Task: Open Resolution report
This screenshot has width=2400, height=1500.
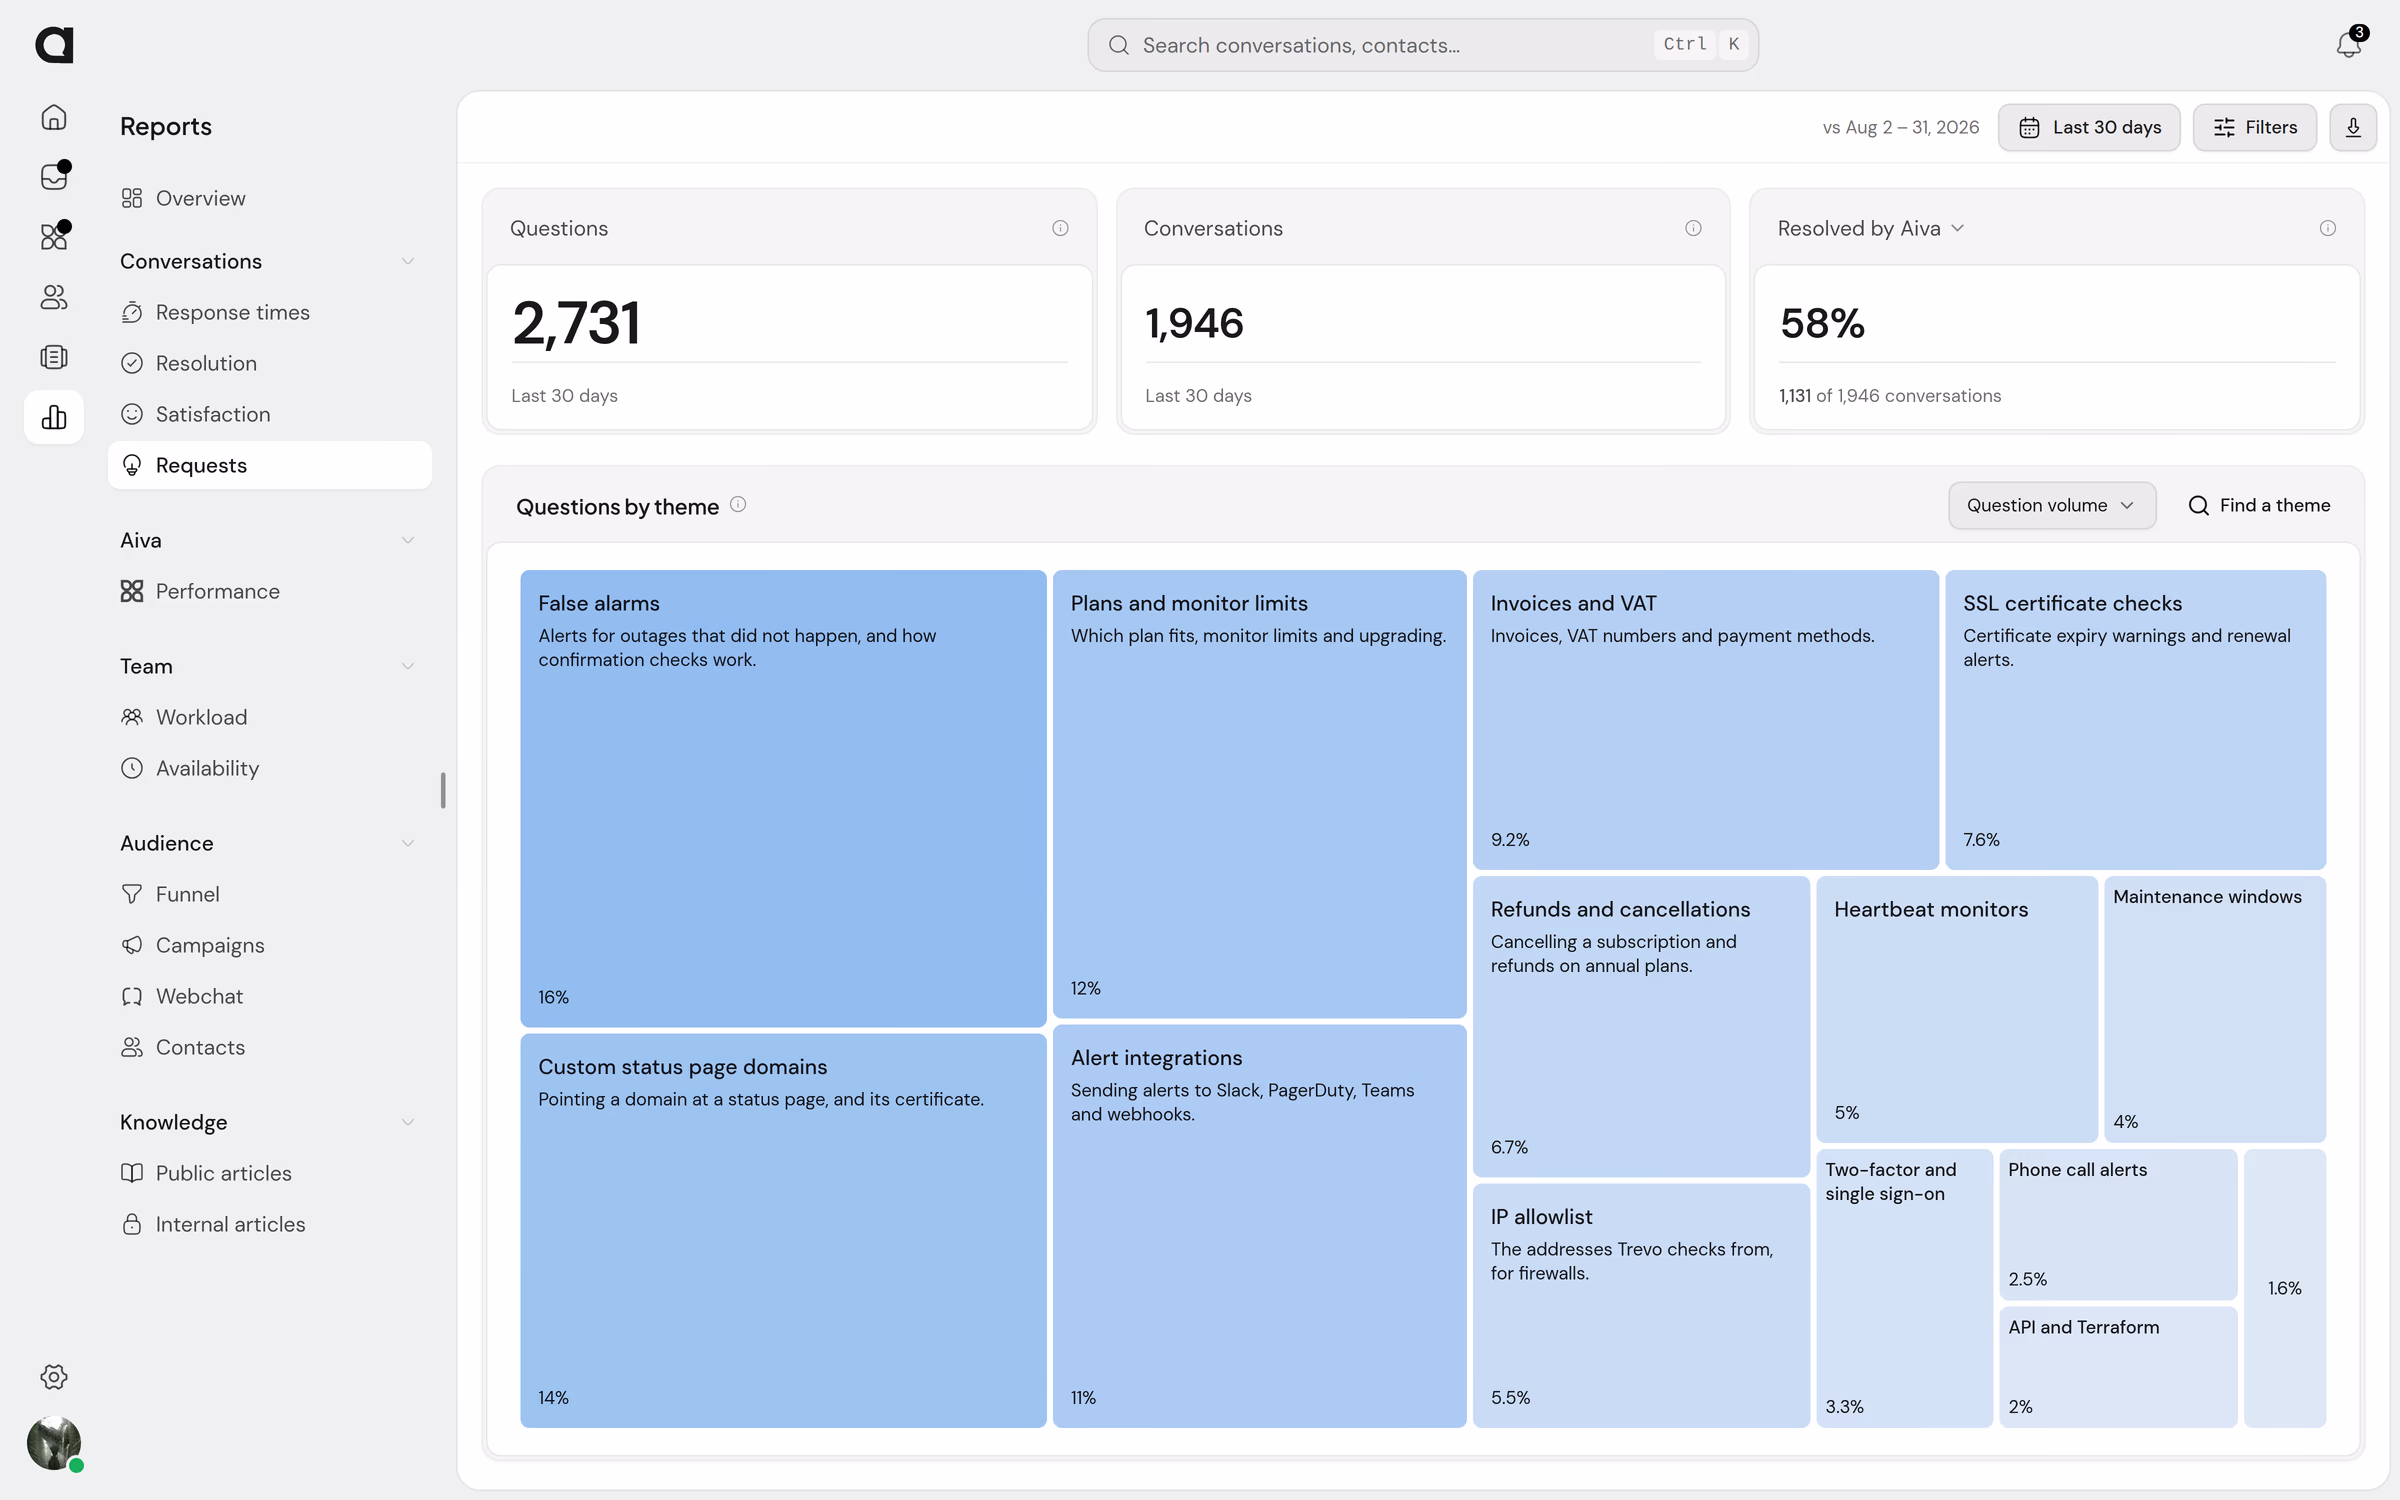Action: coord(270,363)
